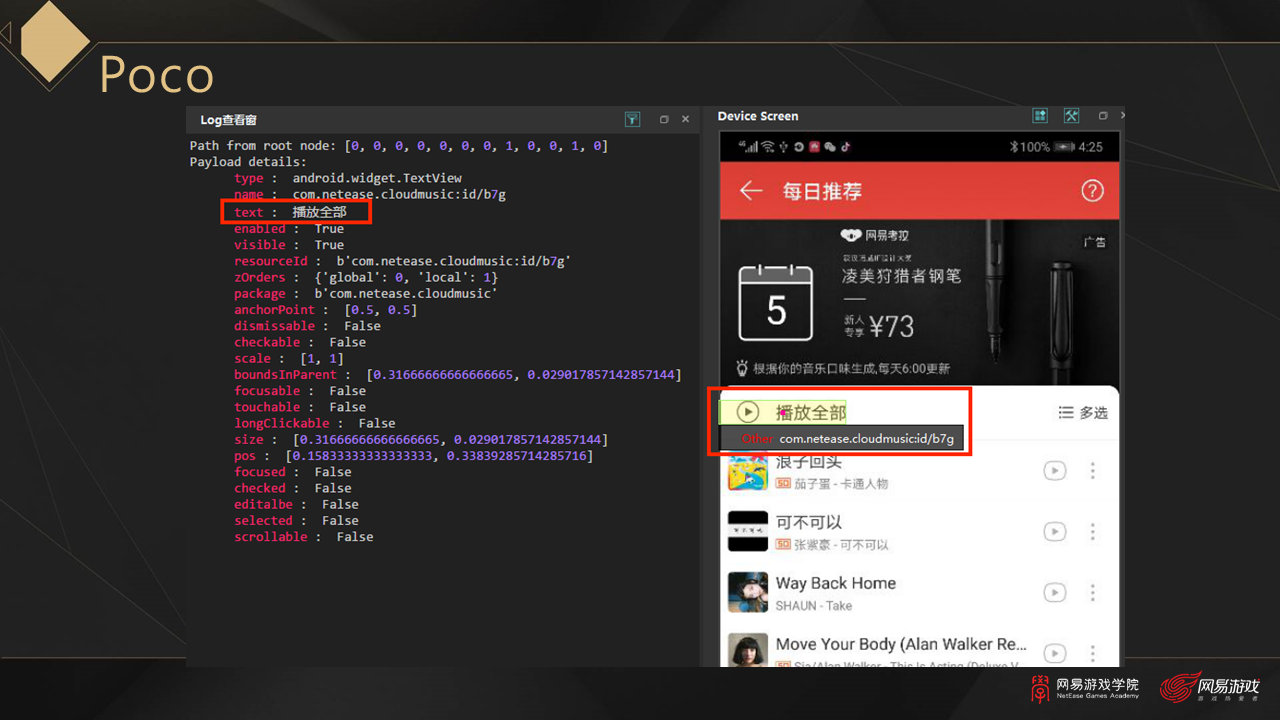Tap the 浪子回头 album cover thumbnail

tap(747, 471)
